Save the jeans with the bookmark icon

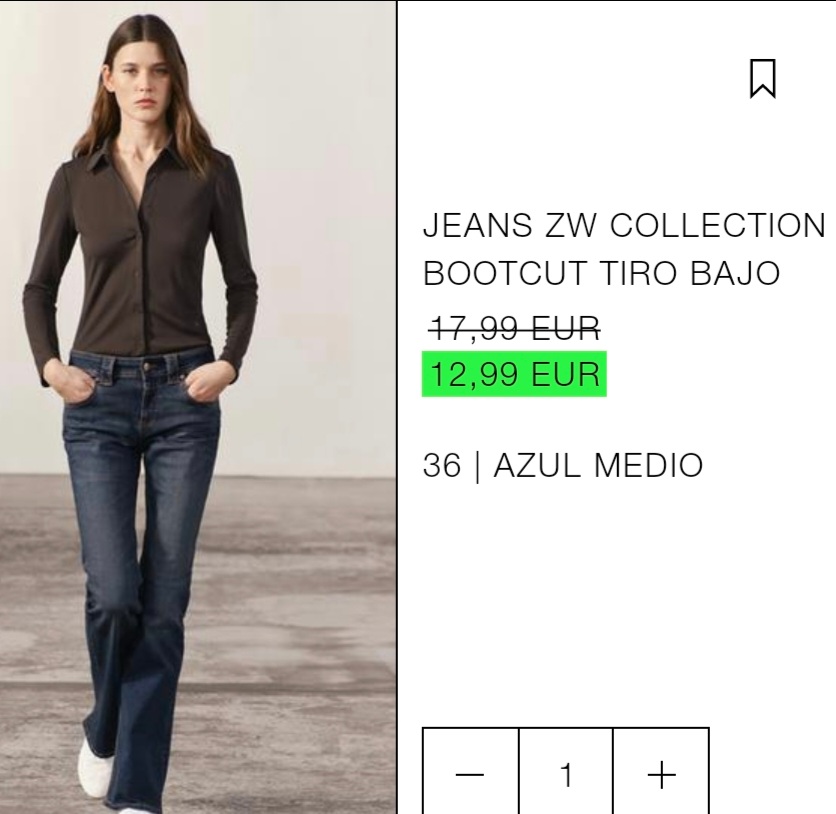click(x=762, y=79)
